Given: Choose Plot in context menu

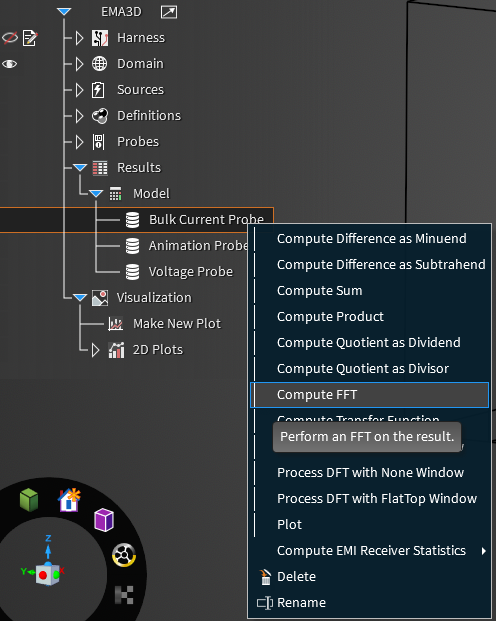Looking at the screenshot, I should point(372,525).
